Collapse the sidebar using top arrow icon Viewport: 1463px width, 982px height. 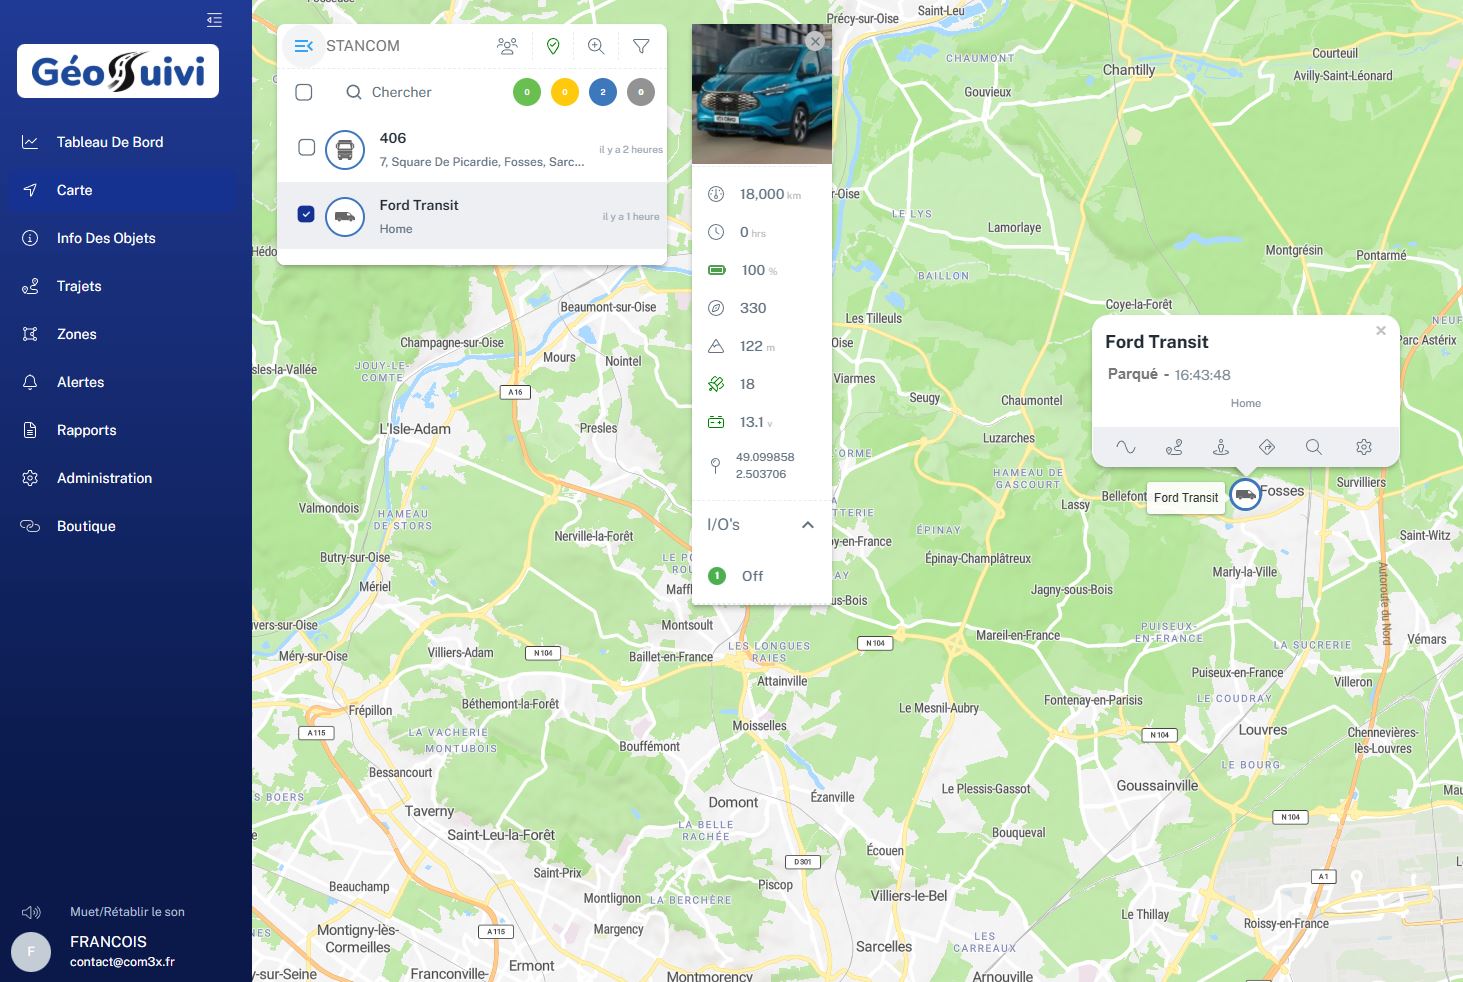pyautogui.click(x=214, y=20)
